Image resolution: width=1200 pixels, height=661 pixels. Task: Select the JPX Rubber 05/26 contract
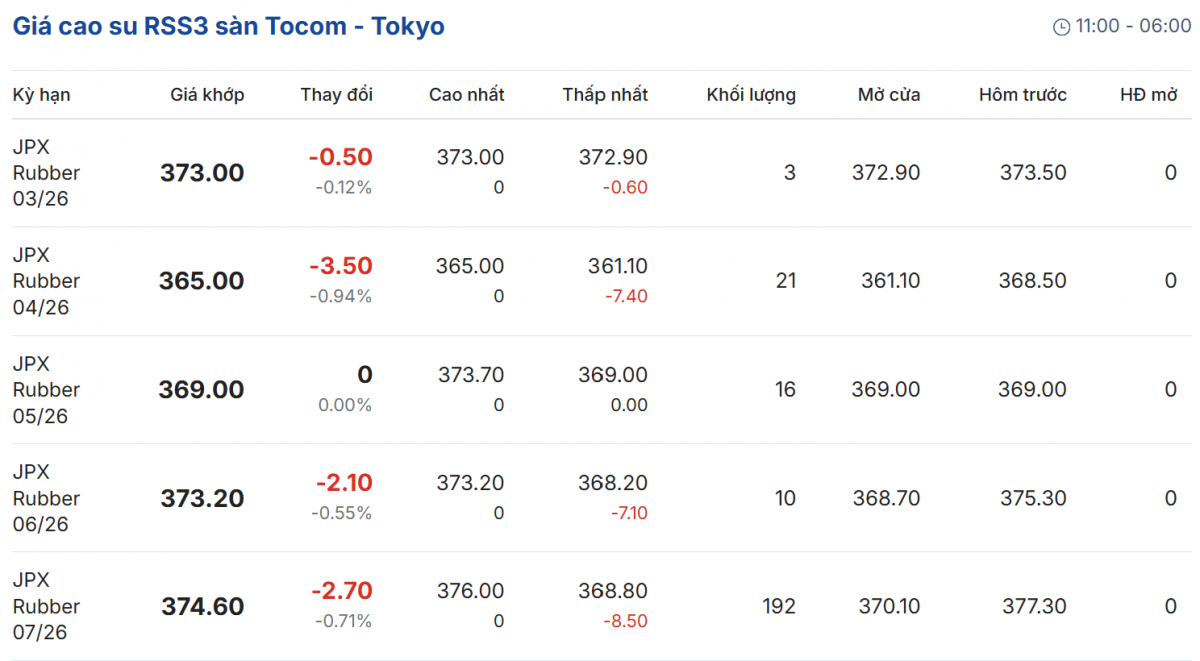click(46, 390)
